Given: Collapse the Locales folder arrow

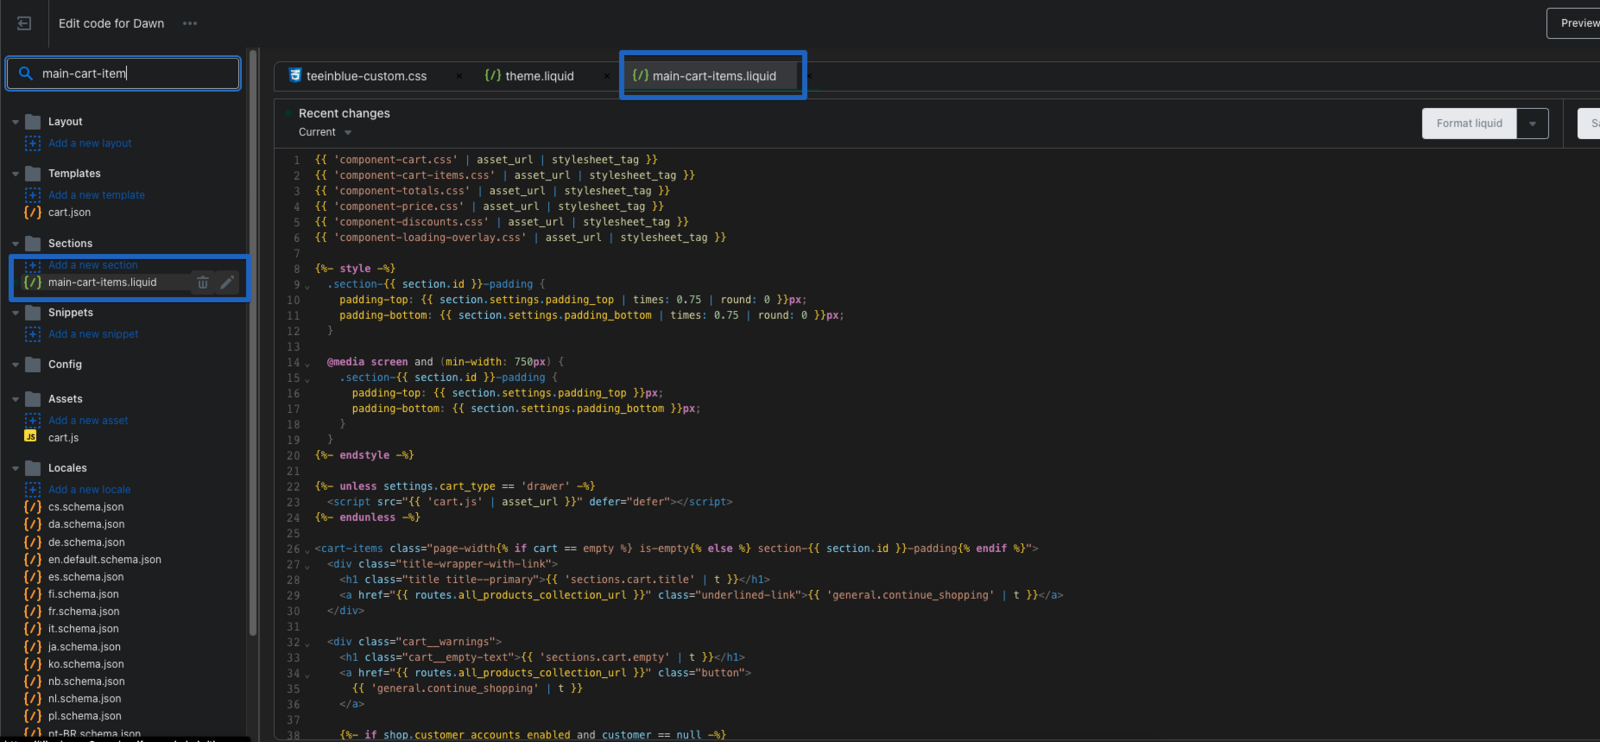Looking at the screenshot, I should (x=15, y=468).
